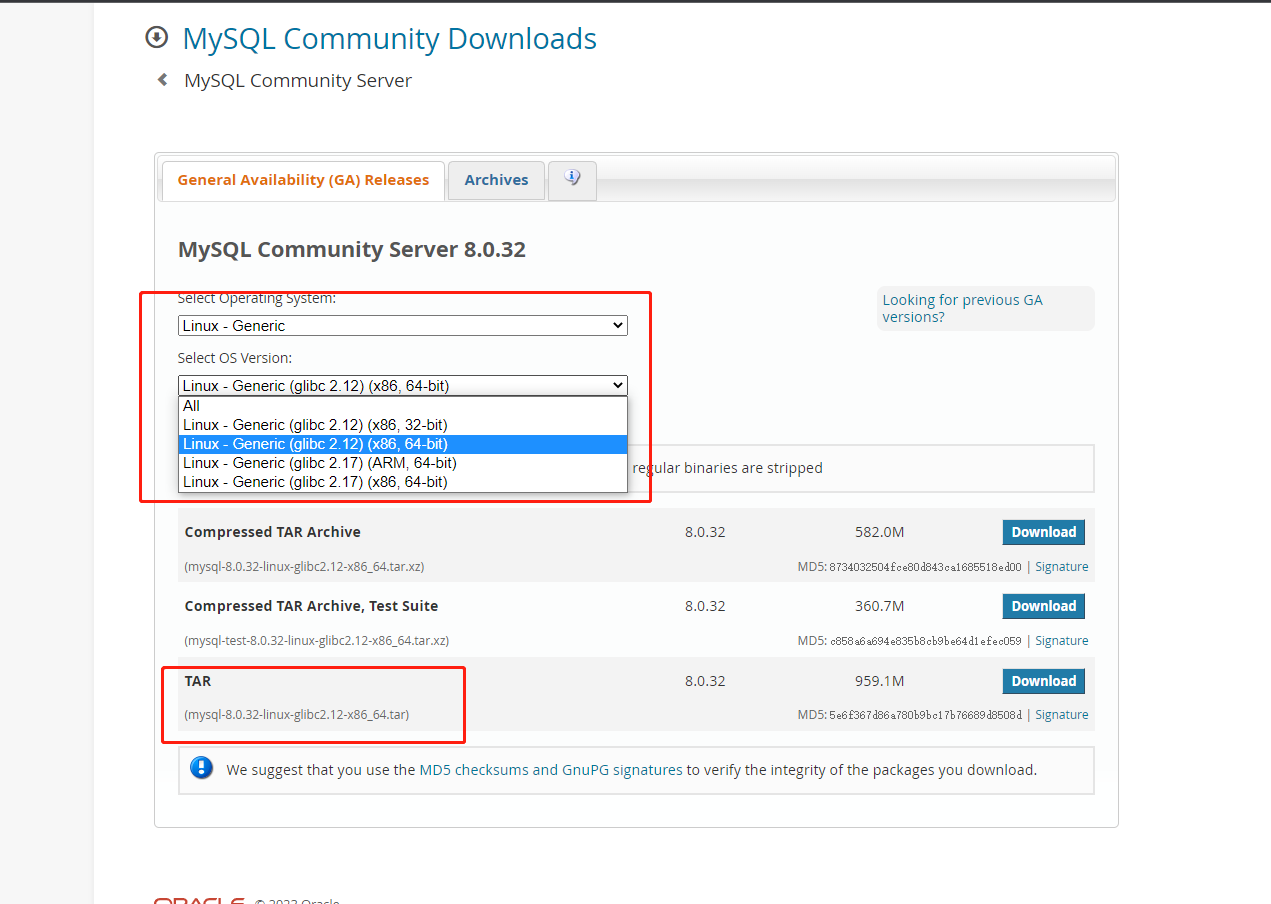Open the Select OS Version combo box
The image size is (1271, 904).
coord(403,385)
